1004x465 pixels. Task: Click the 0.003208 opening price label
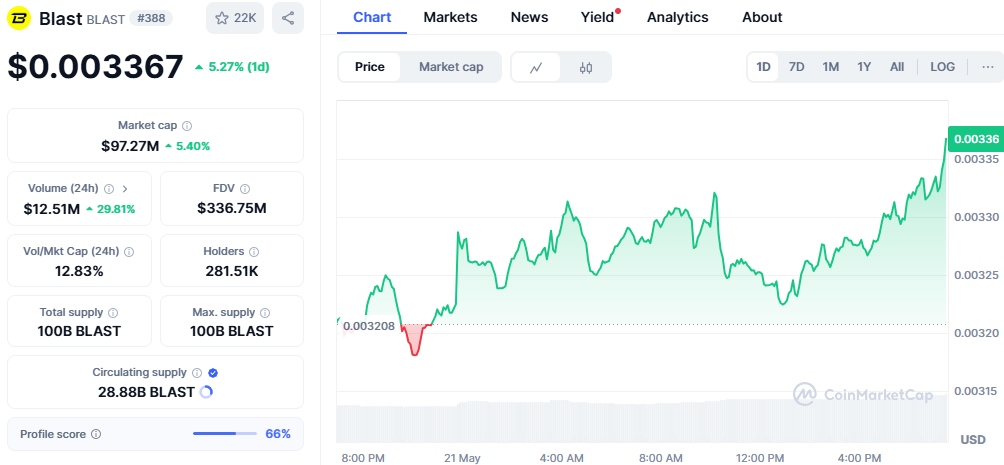point(369,326)
